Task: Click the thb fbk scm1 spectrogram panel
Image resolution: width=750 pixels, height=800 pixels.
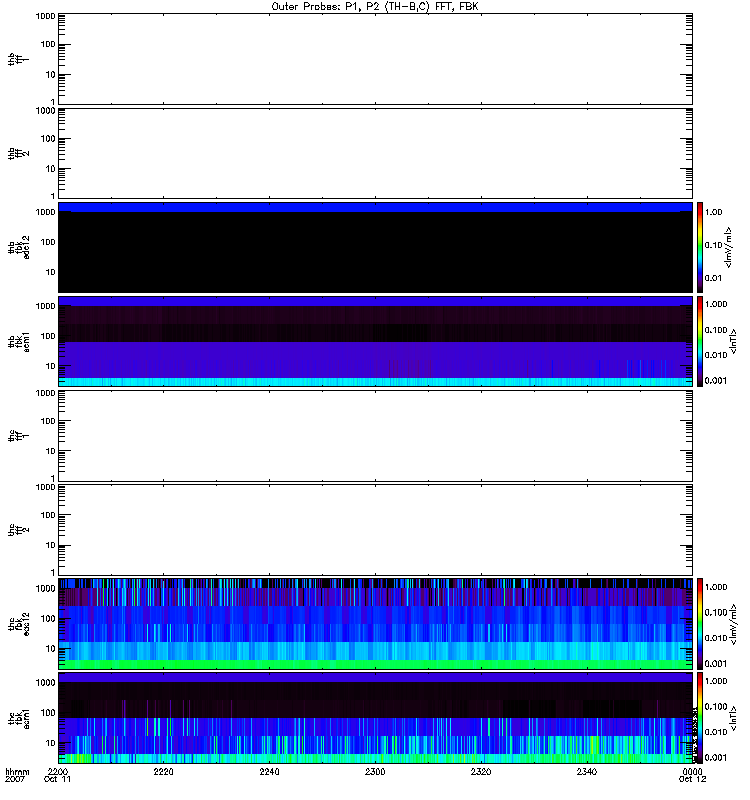Action: pyautogui.click(x=375, y=341)
